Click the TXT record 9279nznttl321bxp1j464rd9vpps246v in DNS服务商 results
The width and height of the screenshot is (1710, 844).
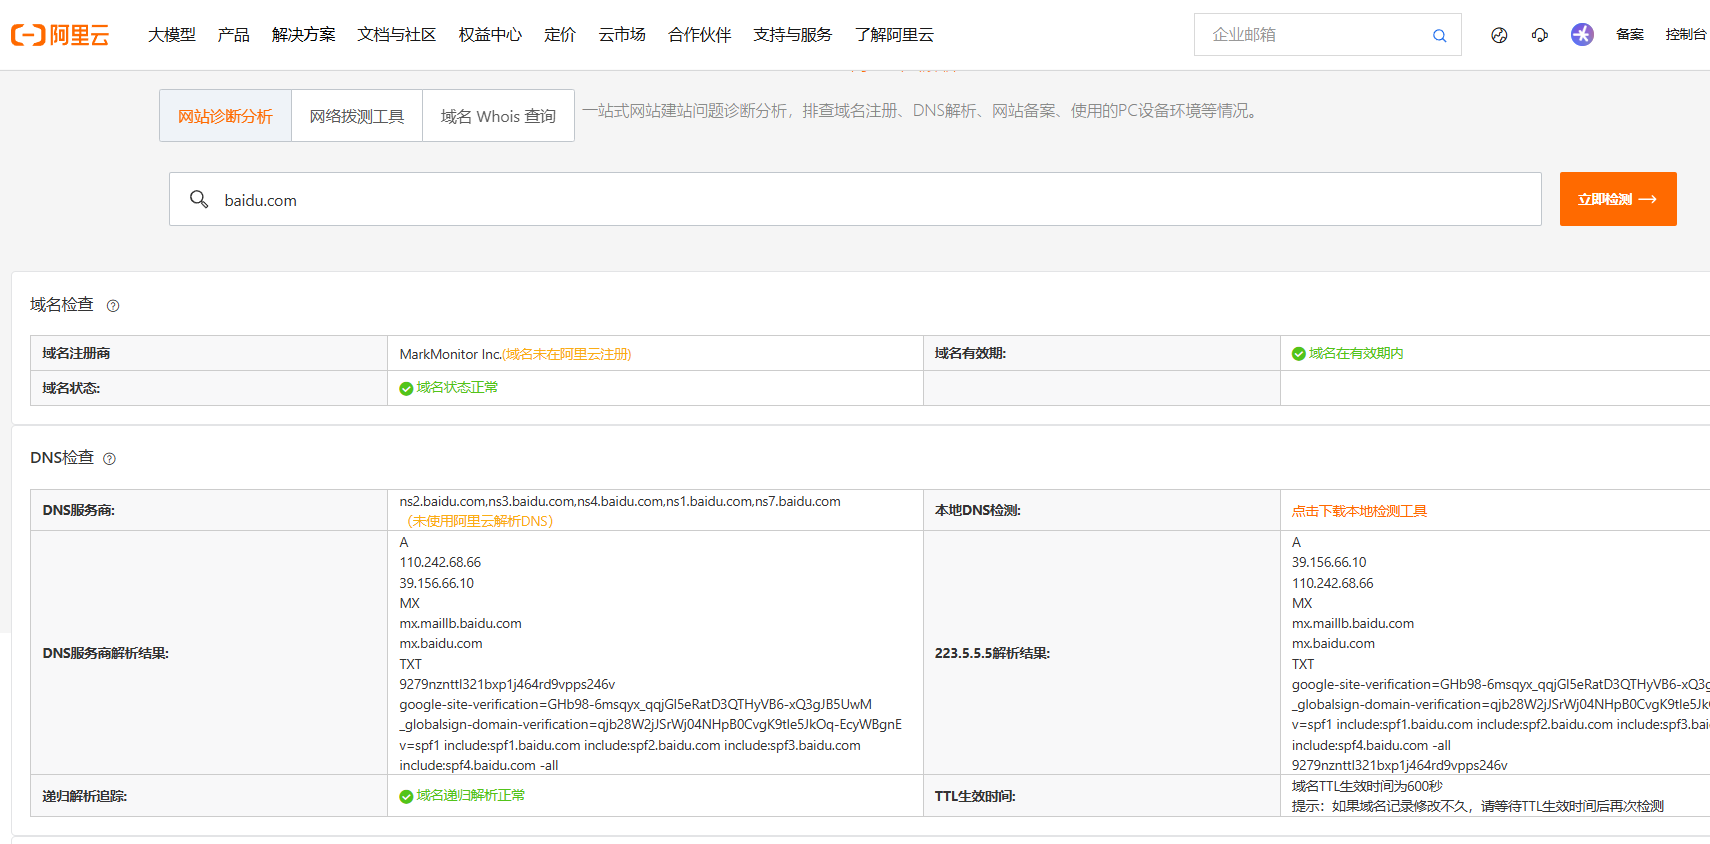pyautogui.click(x=507, y=685)
